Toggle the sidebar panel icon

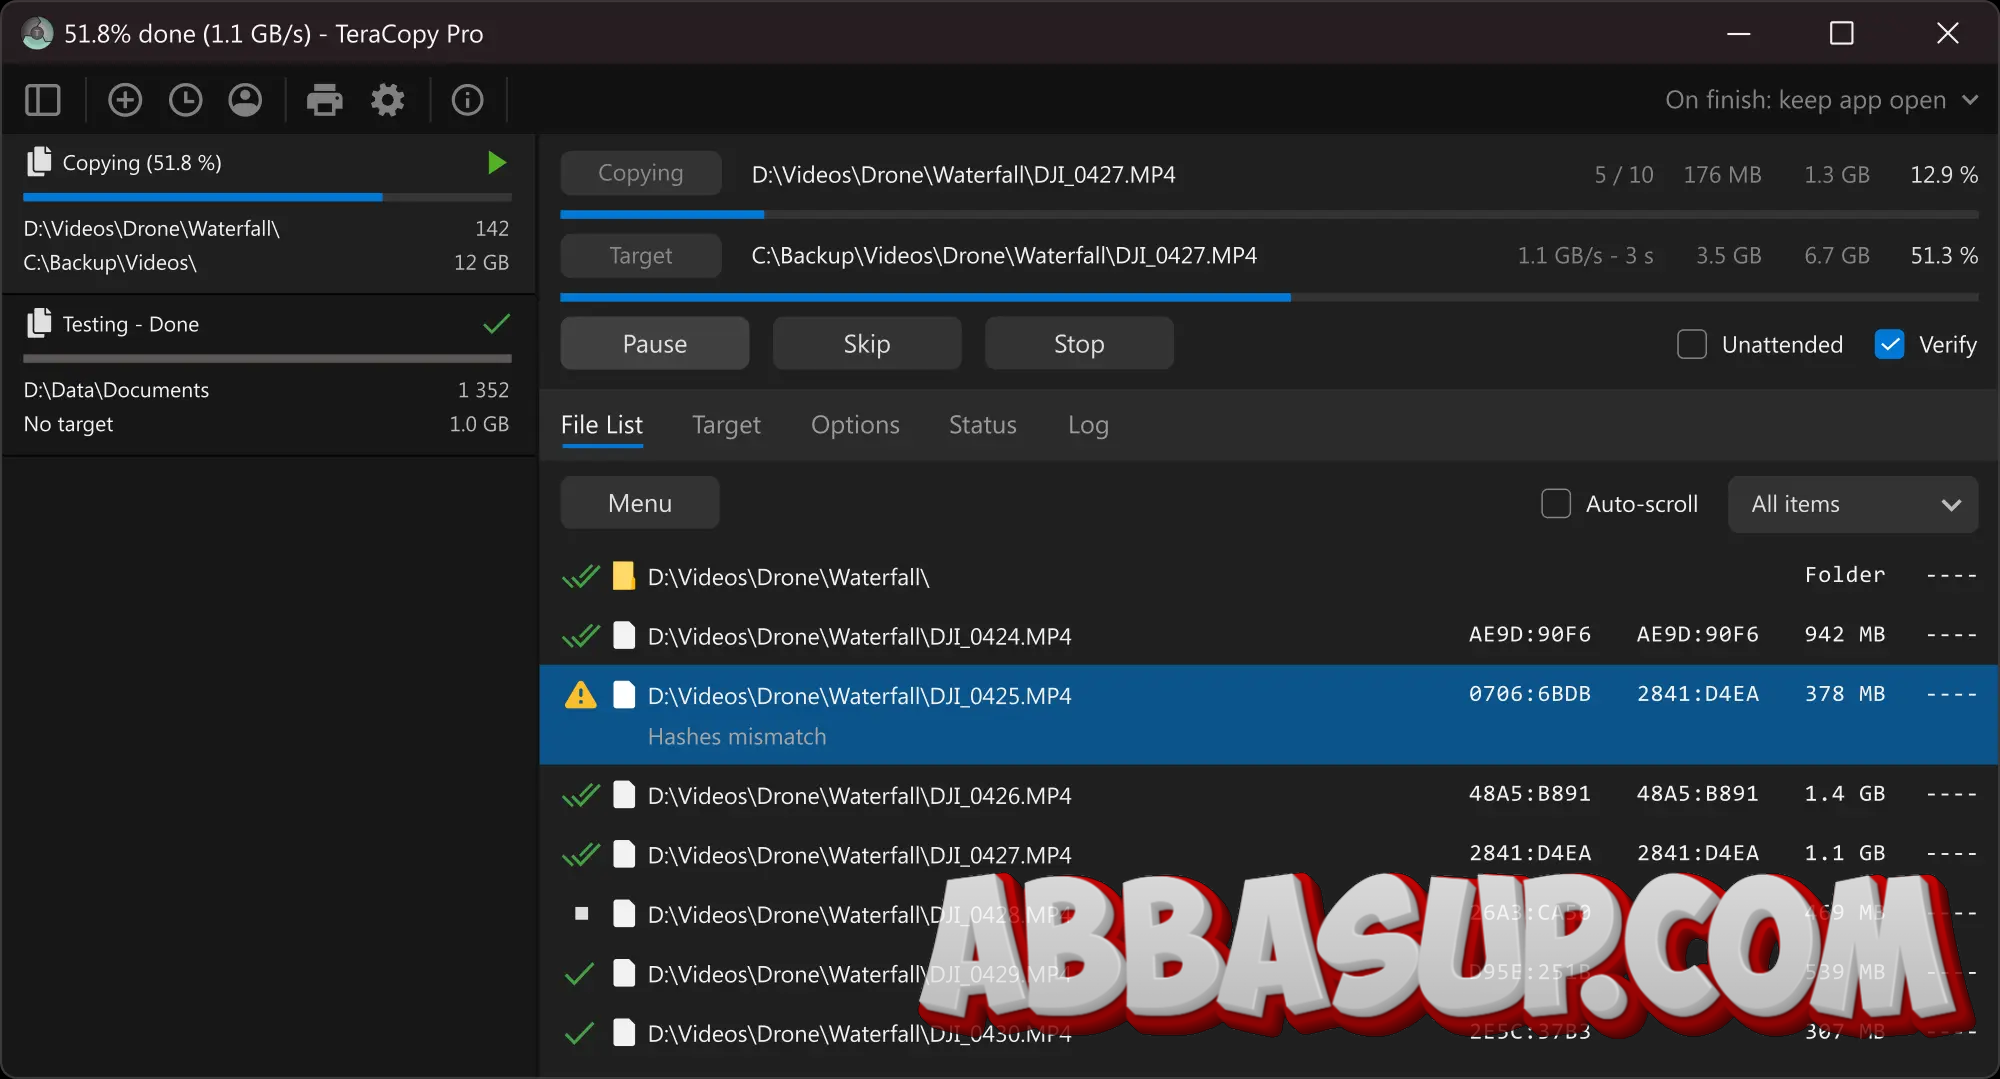pos(42,100)
